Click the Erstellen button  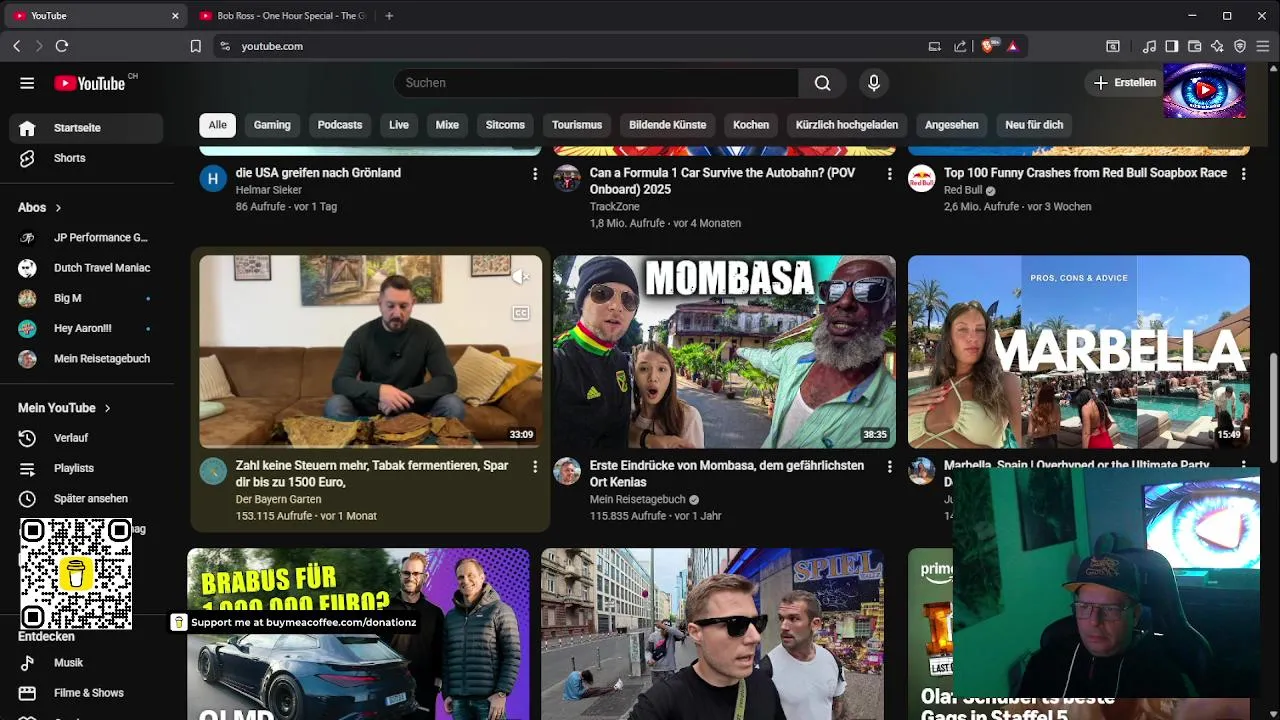(x=1125, y=83)
